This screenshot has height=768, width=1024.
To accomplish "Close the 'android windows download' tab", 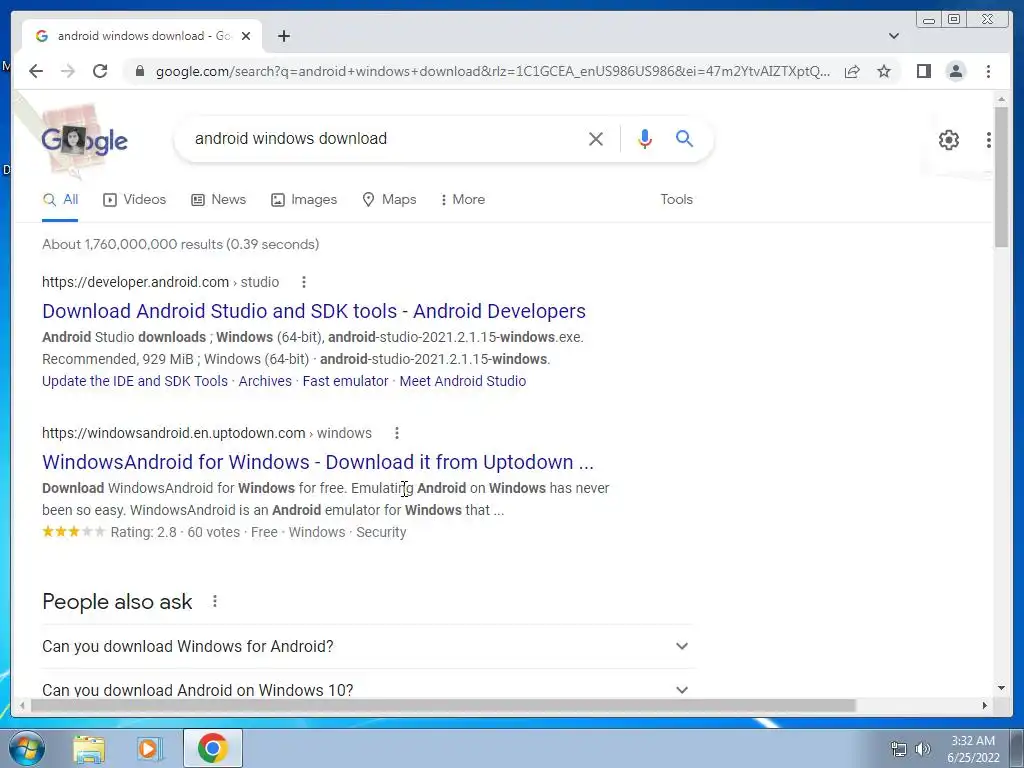I will (246, 36).
